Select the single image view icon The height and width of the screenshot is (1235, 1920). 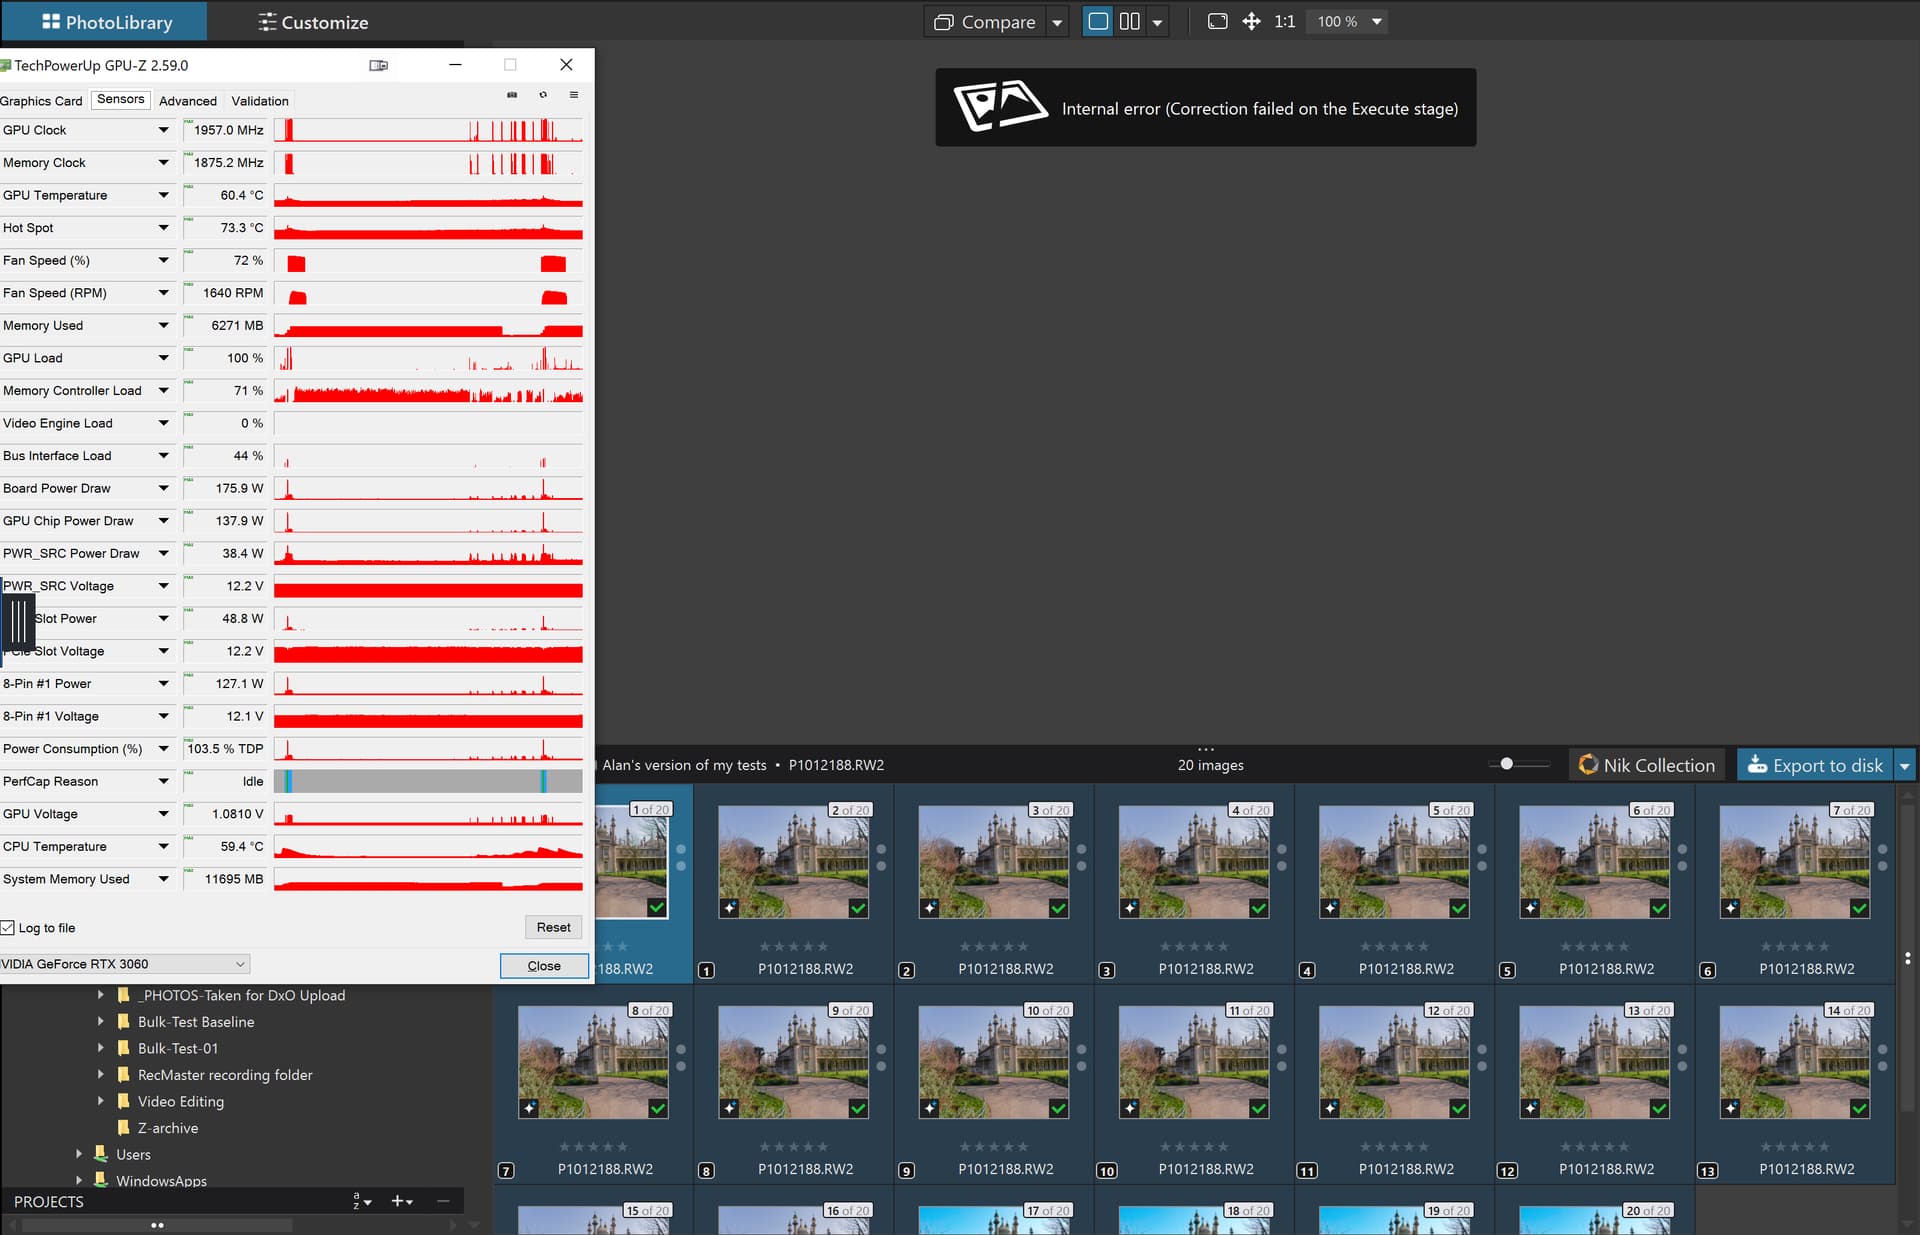[1098, 21]
